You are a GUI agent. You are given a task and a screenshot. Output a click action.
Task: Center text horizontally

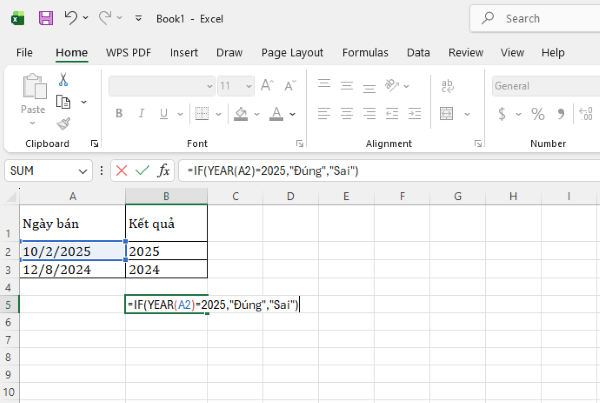pos(347,114)
